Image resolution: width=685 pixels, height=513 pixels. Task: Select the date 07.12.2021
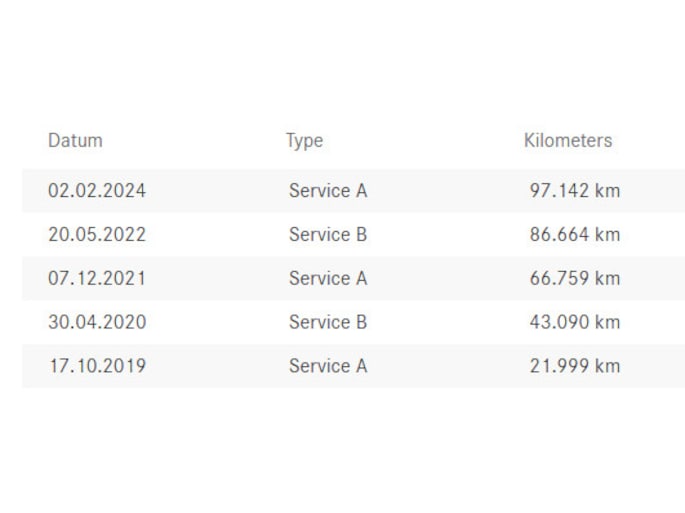click(x=97, y=279)
